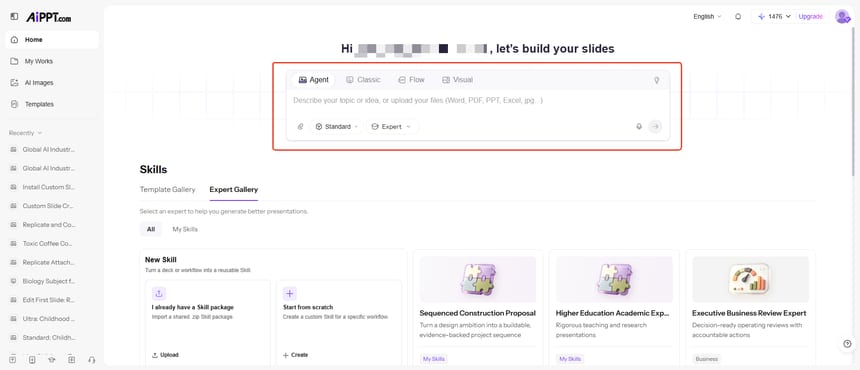Open 'Replicate Attach...' recent item
This screenshot has height=370, width=860.
pos(48,263)
